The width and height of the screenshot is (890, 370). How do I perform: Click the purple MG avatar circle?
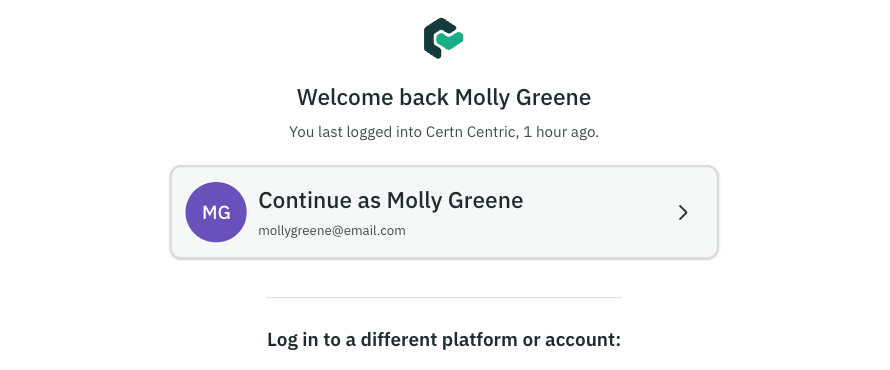[x=216, y=212]
